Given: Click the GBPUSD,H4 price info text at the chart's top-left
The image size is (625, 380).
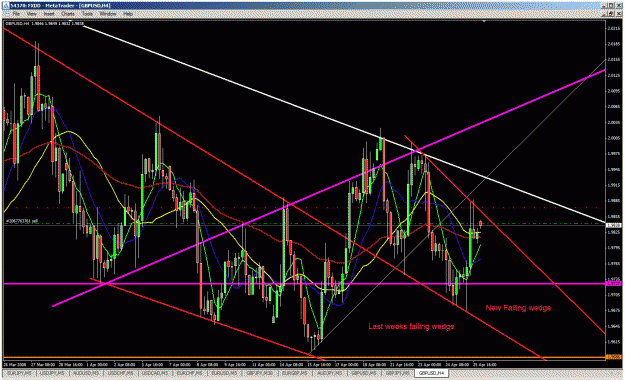Looking at the screenshot, I should (x=45, y=24).
